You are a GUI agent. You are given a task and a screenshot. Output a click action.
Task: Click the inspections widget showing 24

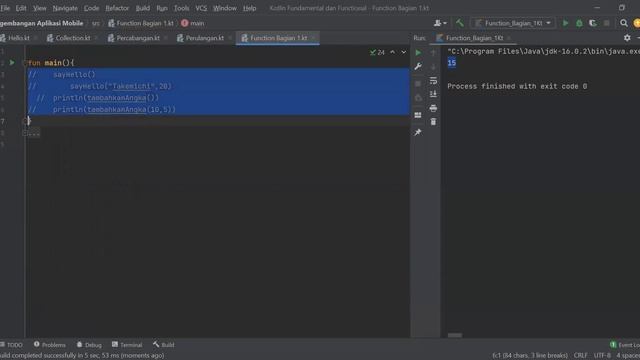377,52
